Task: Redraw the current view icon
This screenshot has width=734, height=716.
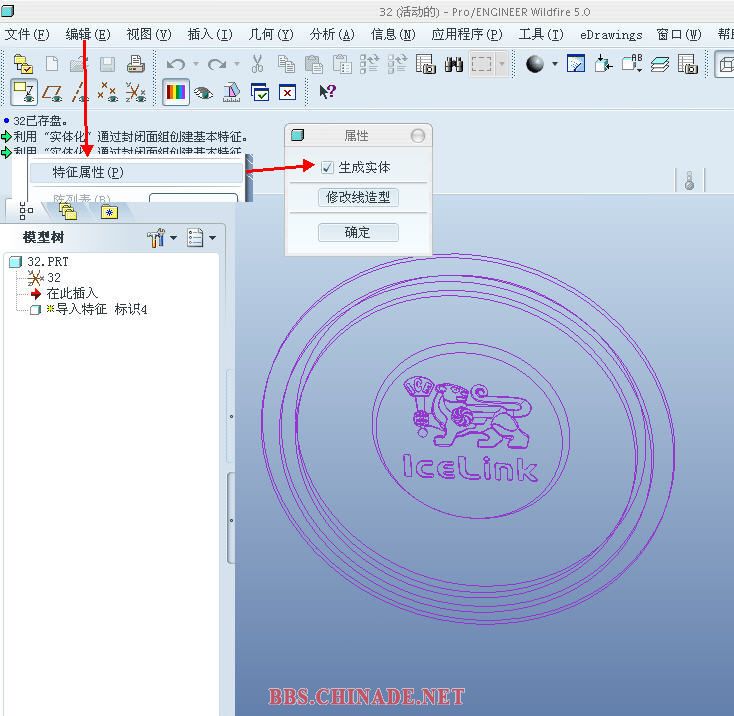Action: [576, 64]
